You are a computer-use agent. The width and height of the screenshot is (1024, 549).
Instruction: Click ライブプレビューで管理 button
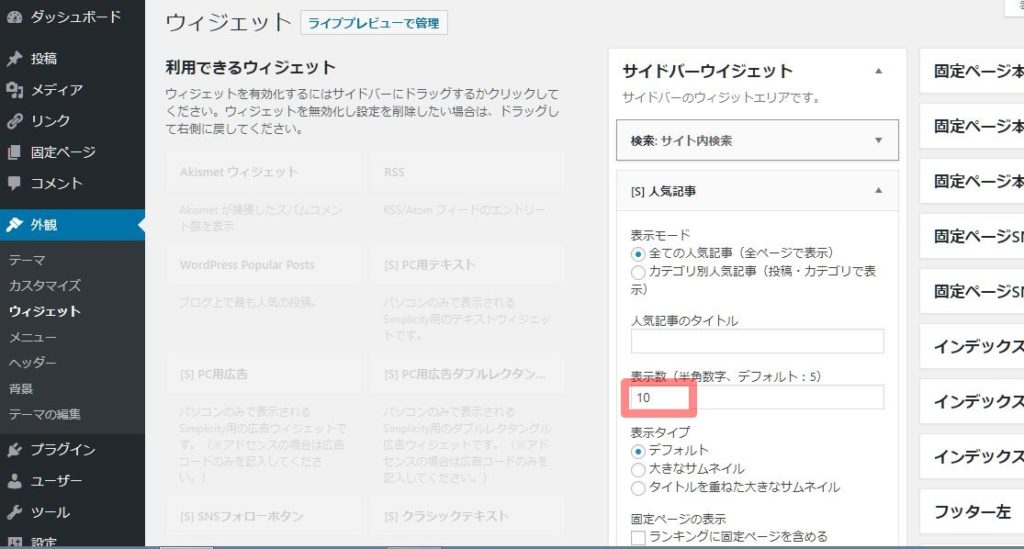pos(373,23)
